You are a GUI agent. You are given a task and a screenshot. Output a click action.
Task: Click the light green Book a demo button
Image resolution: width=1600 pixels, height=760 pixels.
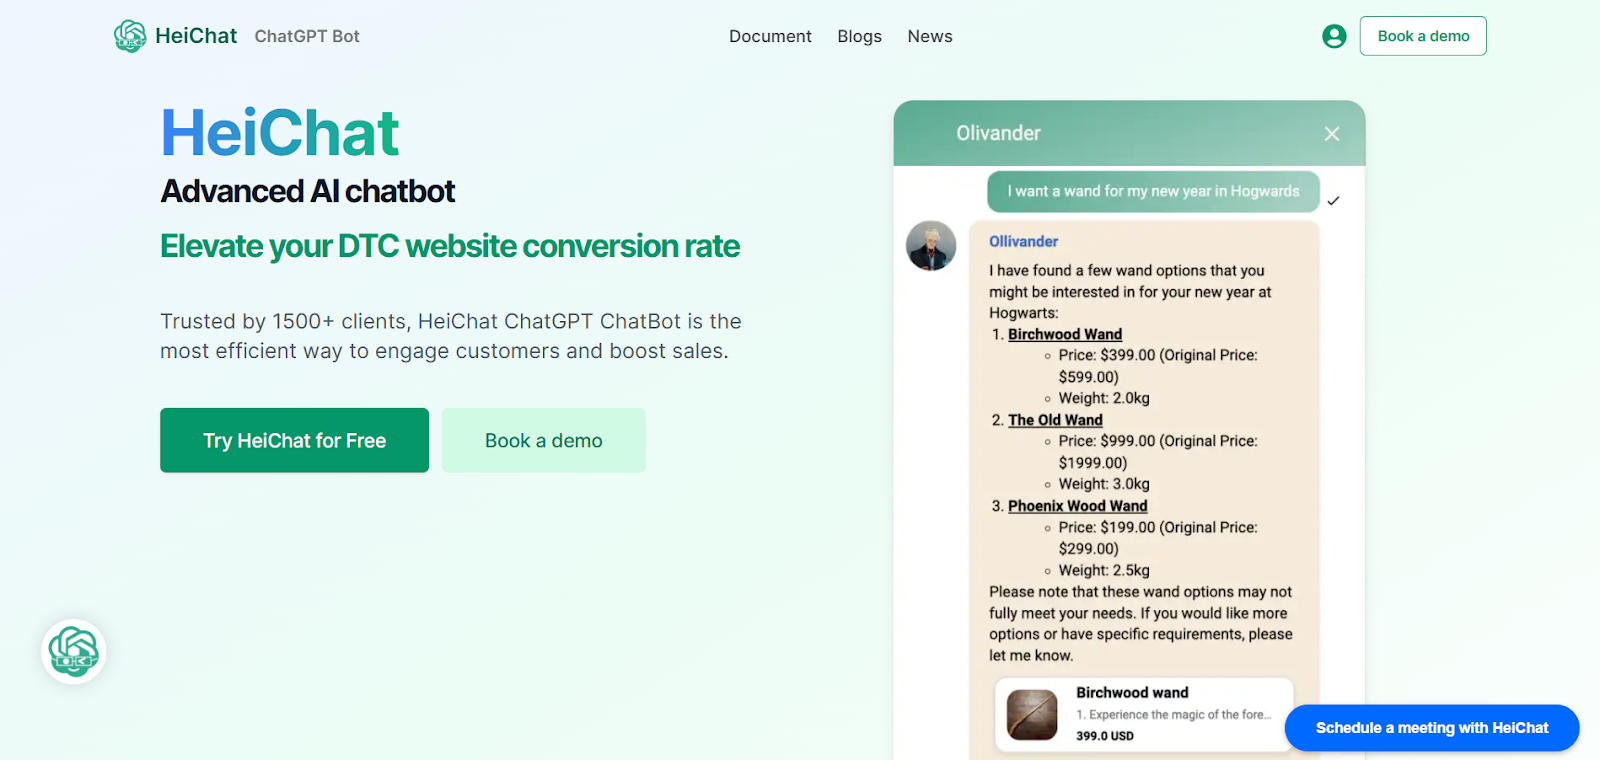(544, 440)
